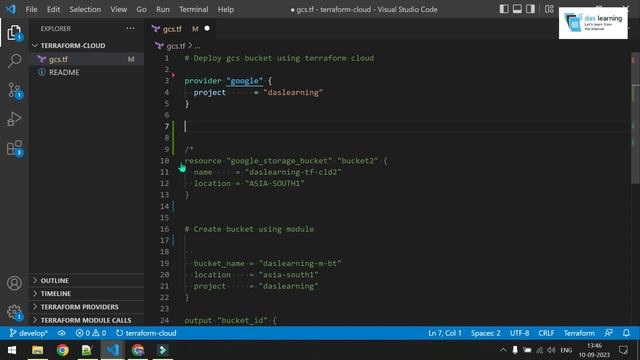Open the Edit menu

point(53,9)
